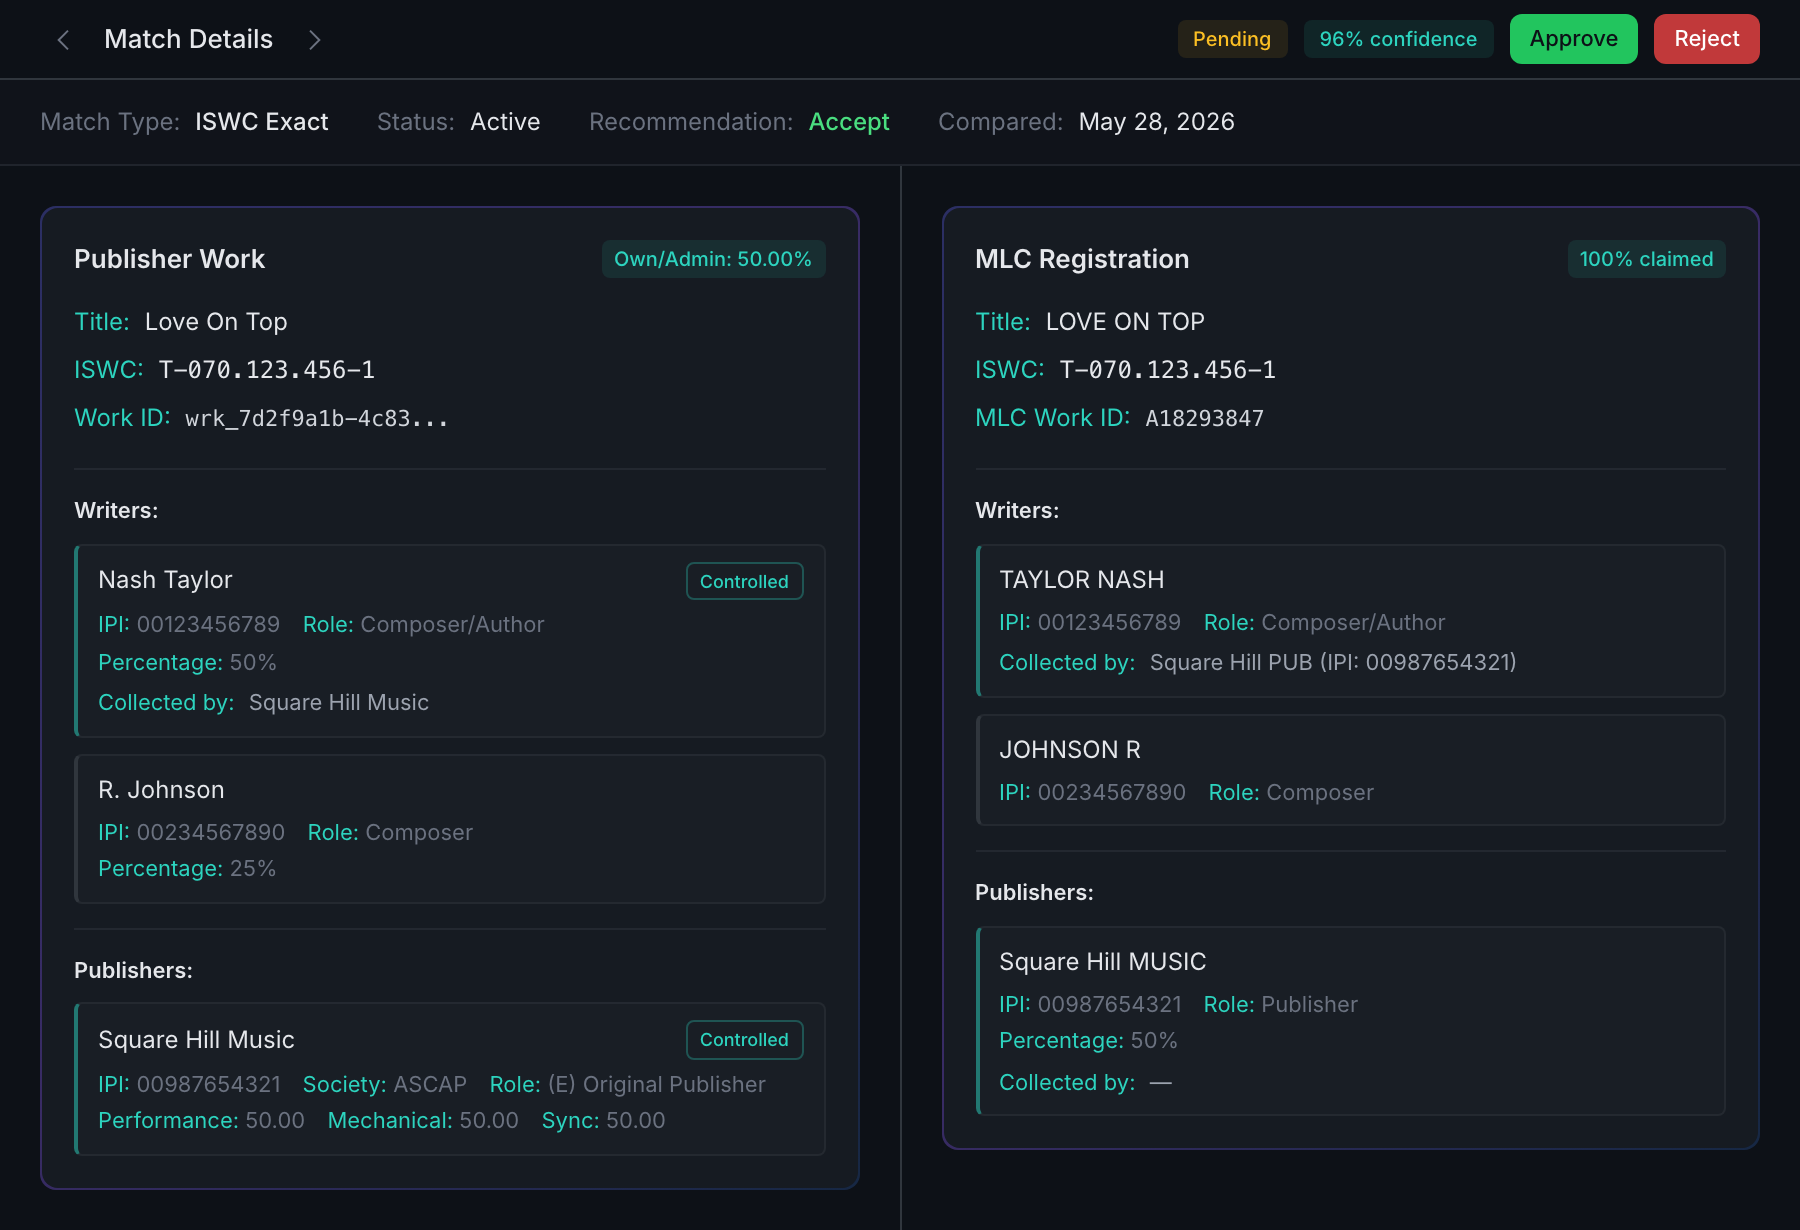
Task: Select the Active status value
Action: pos(505,122)
